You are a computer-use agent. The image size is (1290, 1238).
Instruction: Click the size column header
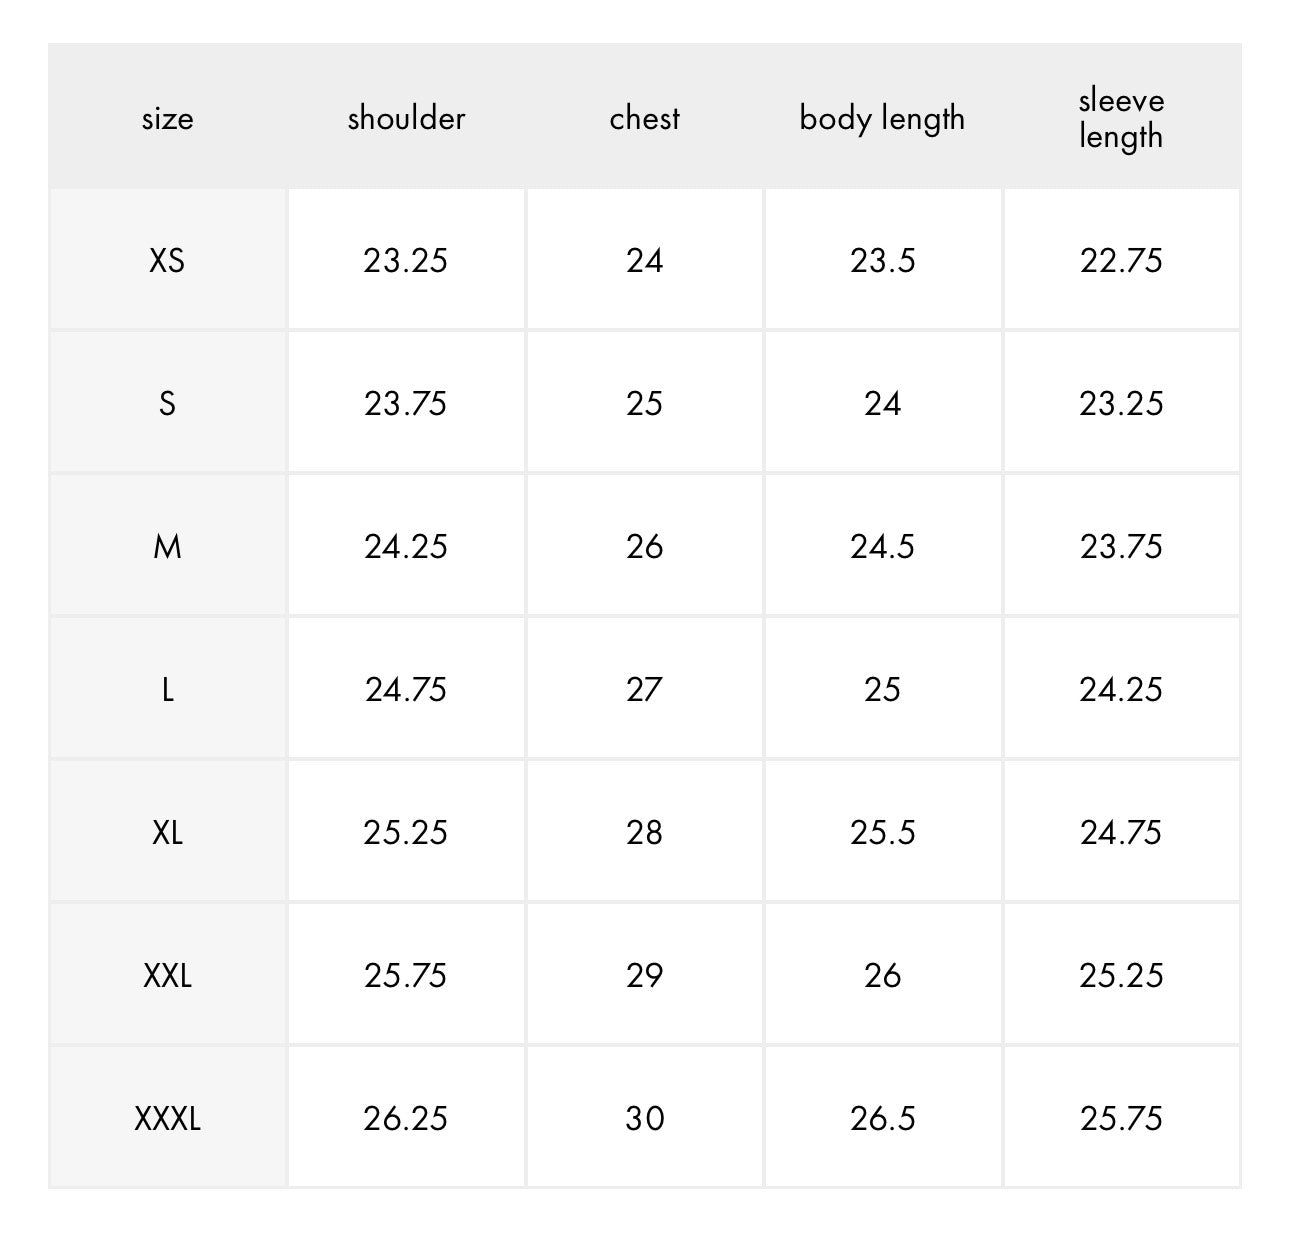[x=167, y=118]
